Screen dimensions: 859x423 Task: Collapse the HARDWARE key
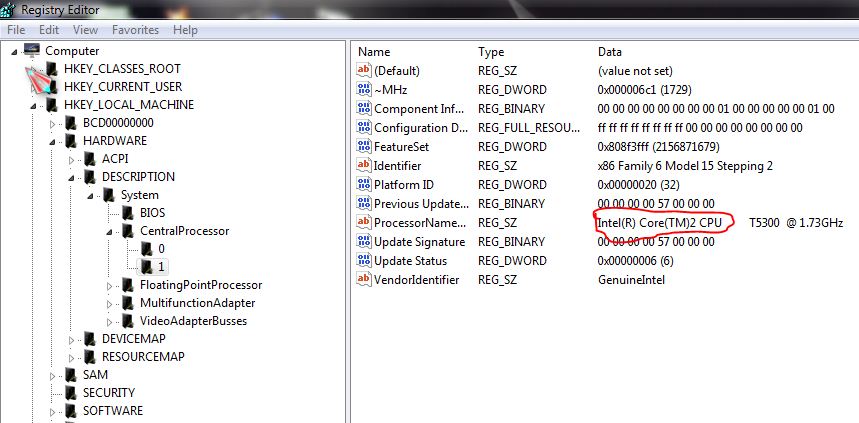pyautogui.click(x=53, y=142)
